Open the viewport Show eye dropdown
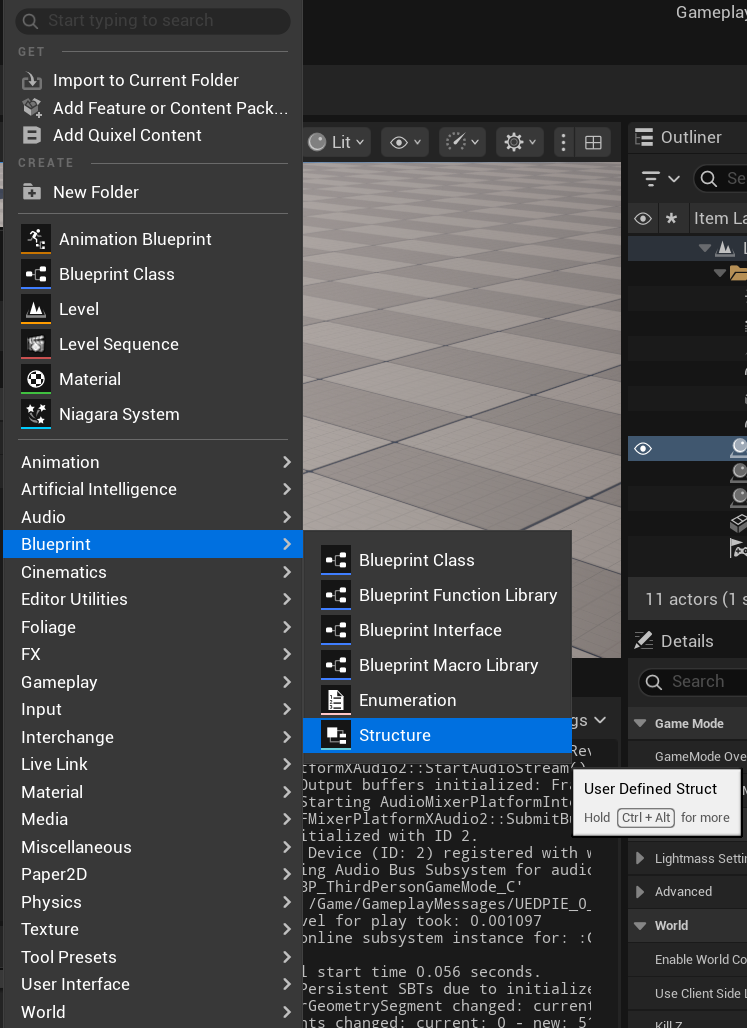 [405, 142]
